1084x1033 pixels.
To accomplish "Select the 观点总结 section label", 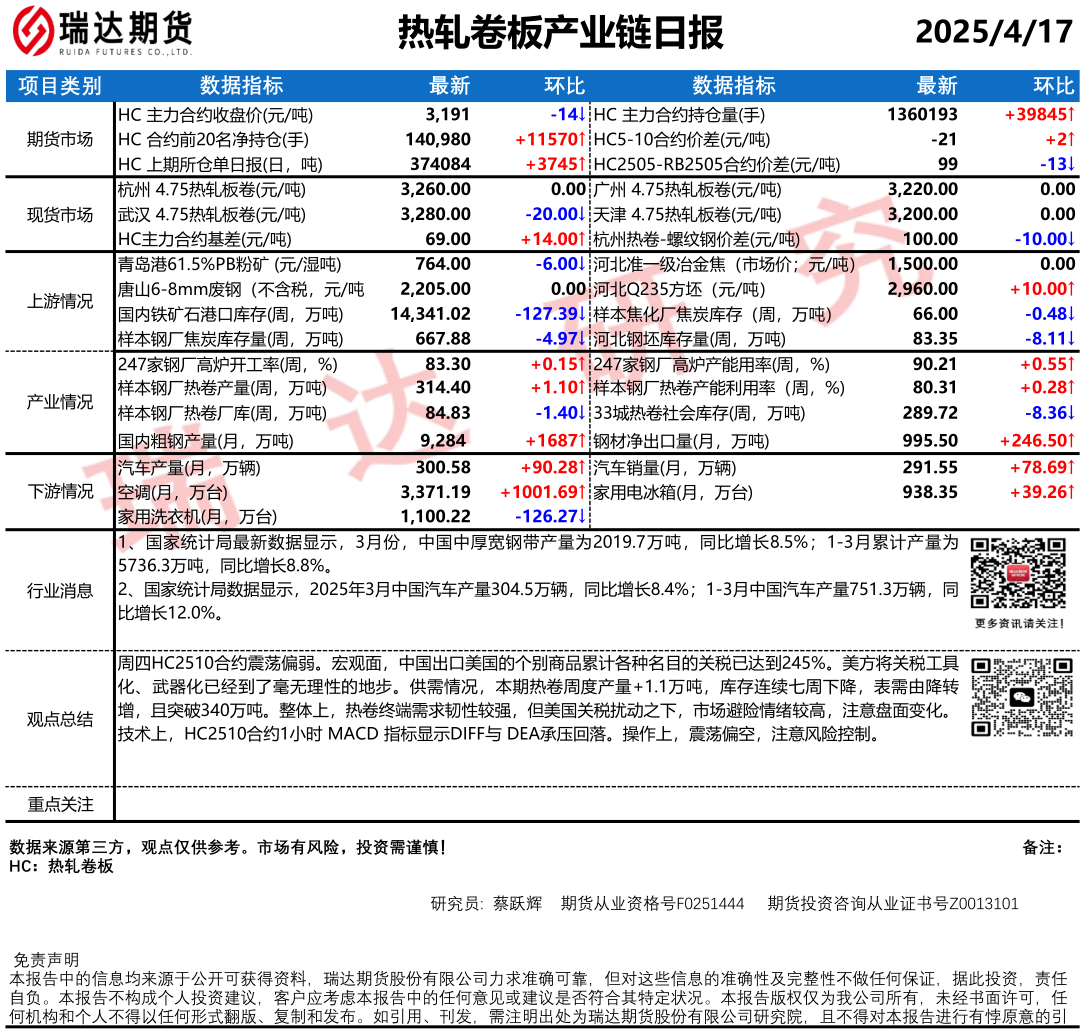I will 60,719.
